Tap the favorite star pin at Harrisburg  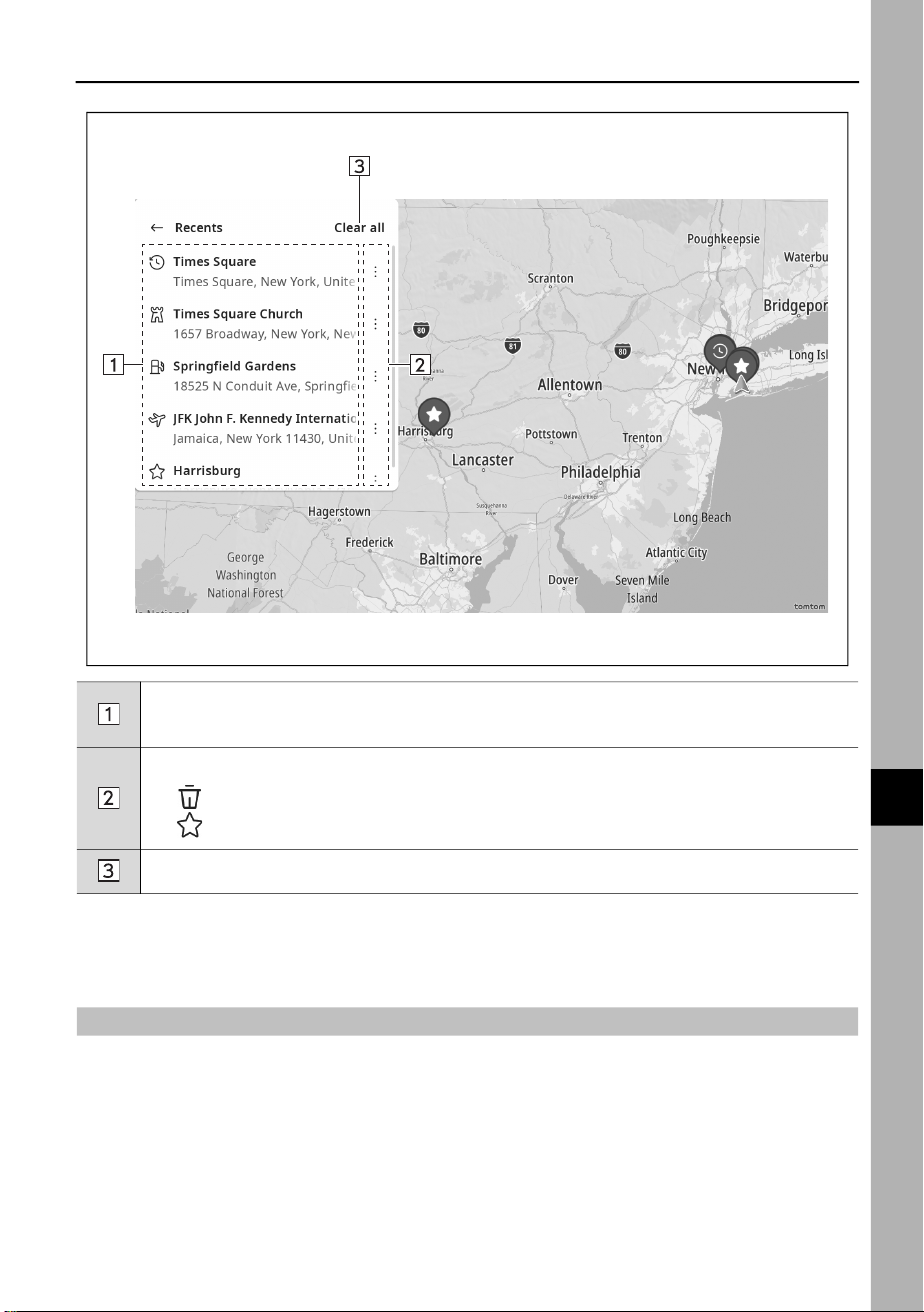[x=433, y=415]
